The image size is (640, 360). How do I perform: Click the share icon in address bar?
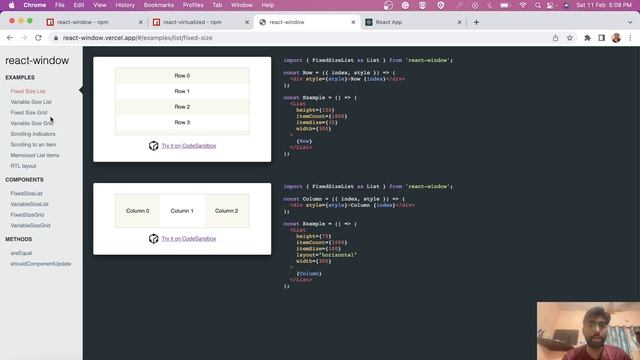coord(556,38)
